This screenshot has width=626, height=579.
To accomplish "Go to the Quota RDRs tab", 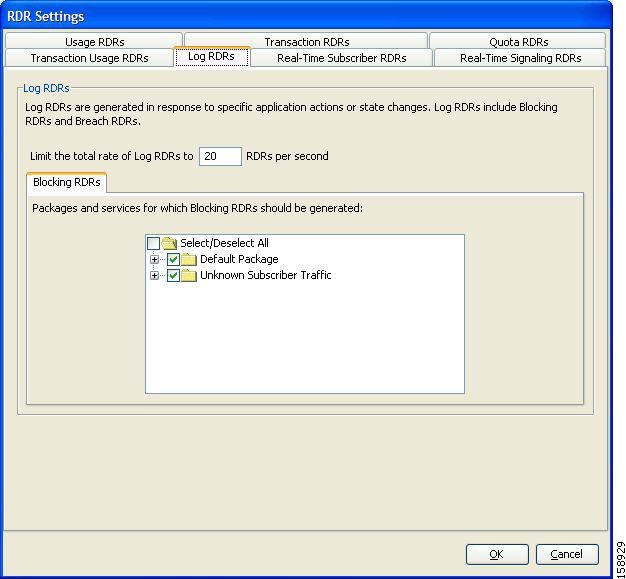I will (518, 42).
